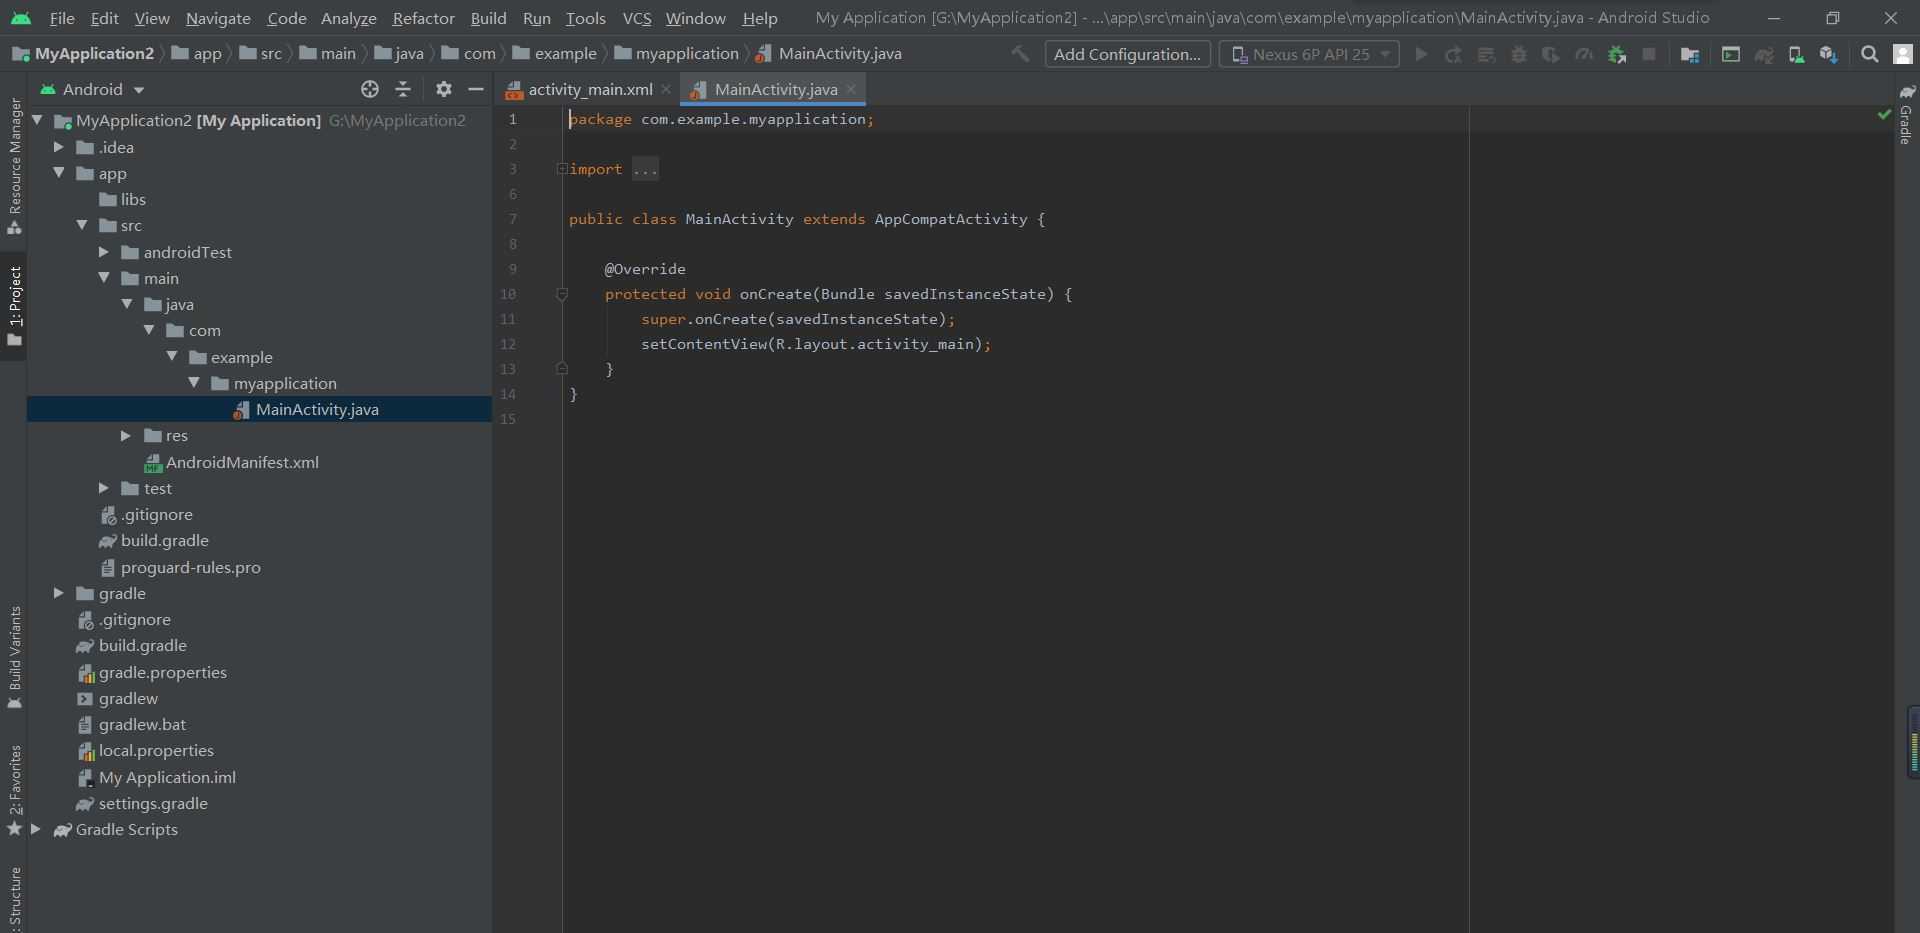
Task: Open the VCS menu
Action: [636, 18]
